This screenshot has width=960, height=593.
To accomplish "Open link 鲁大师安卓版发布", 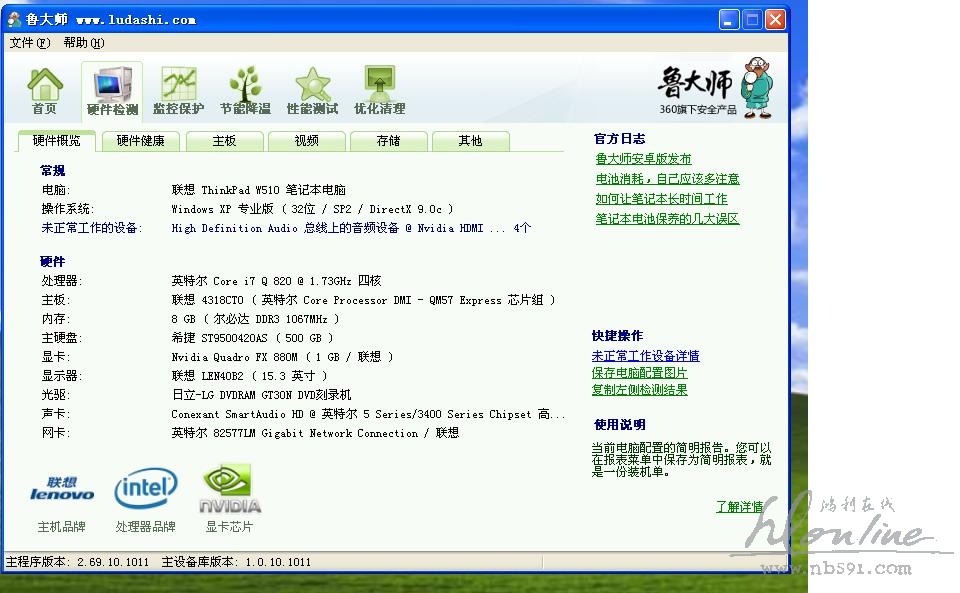I will coord(643,159).
